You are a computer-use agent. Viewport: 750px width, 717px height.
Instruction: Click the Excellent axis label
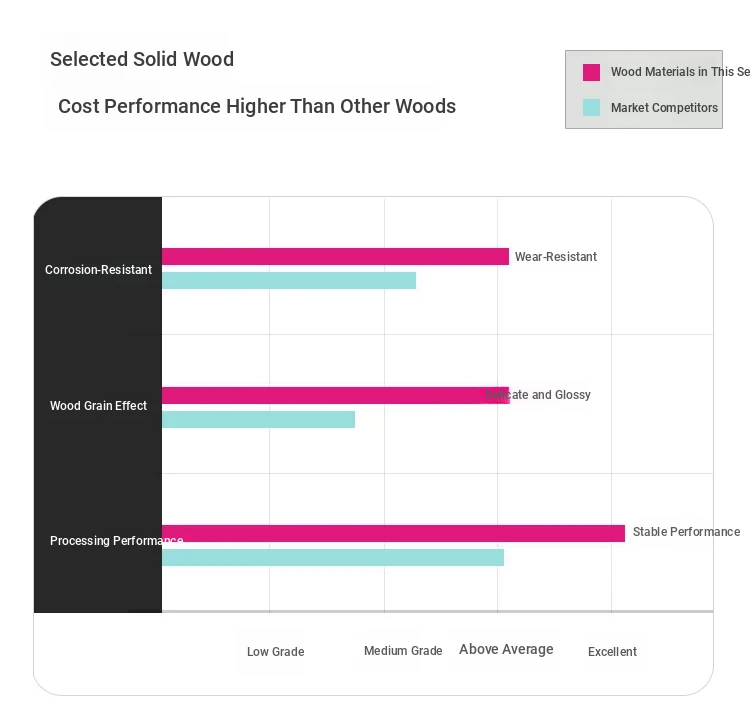click(x=612, y=652)
